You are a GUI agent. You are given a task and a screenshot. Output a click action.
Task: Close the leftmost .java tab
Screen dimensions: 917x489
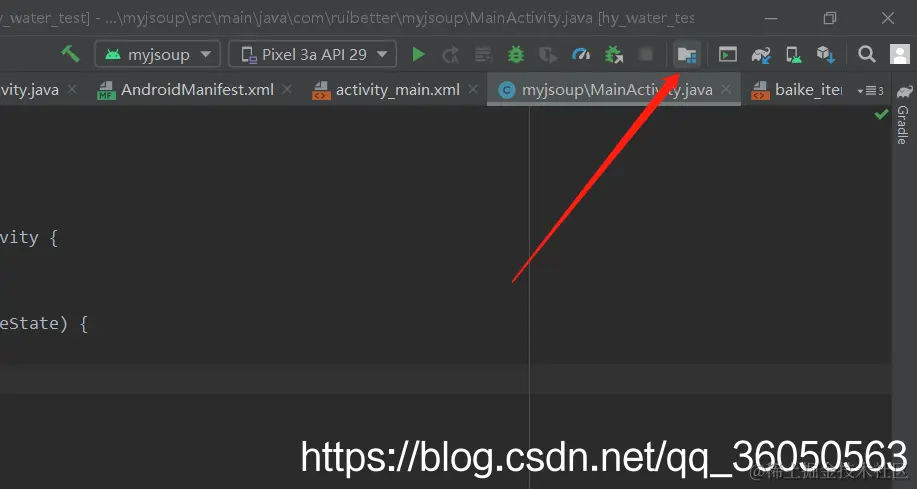(72, 89)
